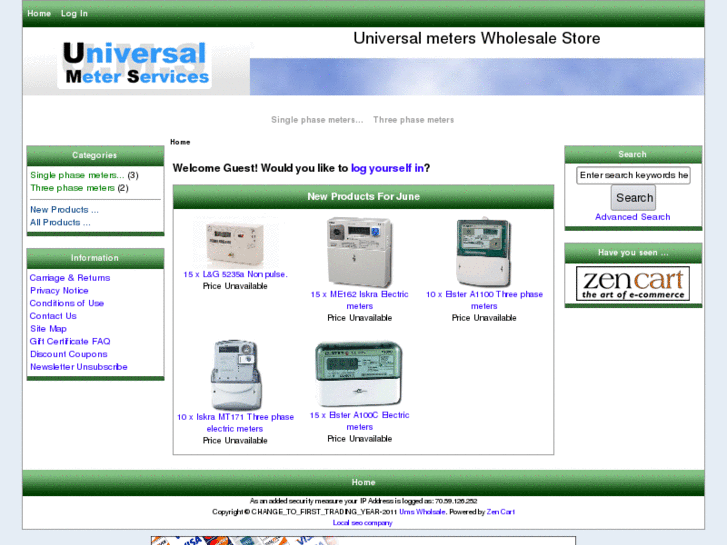Open Advanced Search
Screen dimensions: 727x545
632,217
